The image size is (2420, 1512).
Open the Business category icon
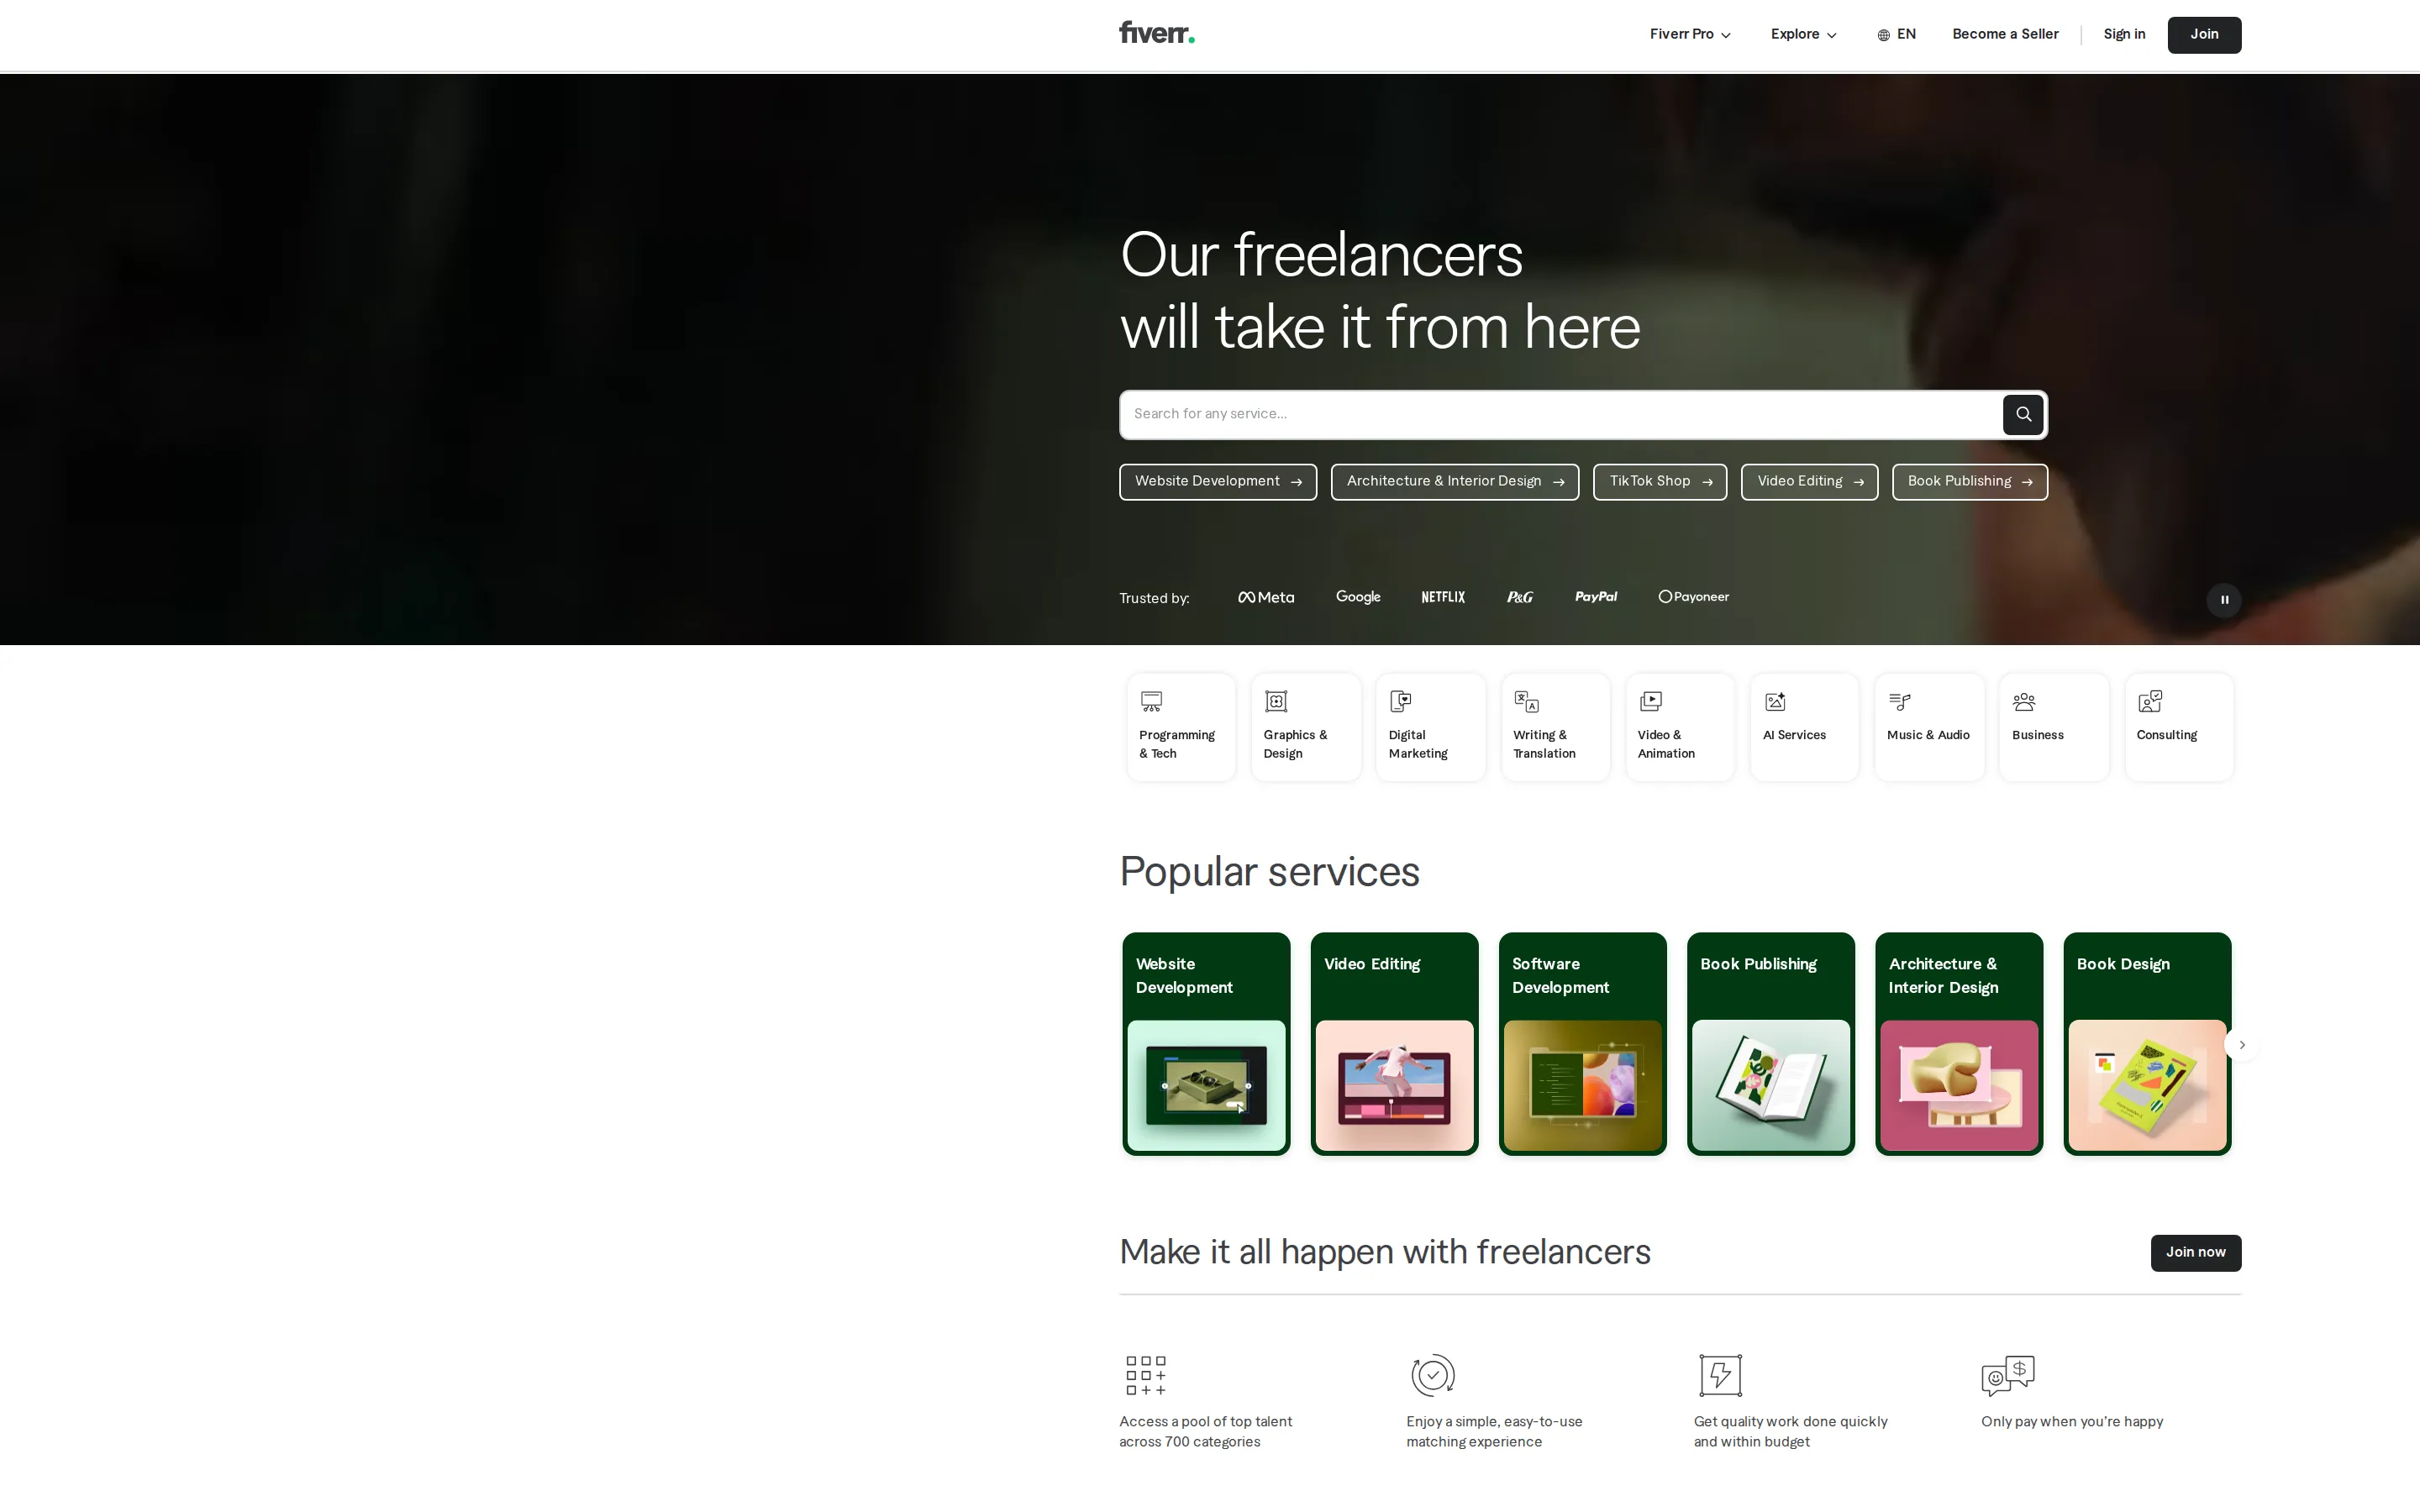coord(2024,701)
